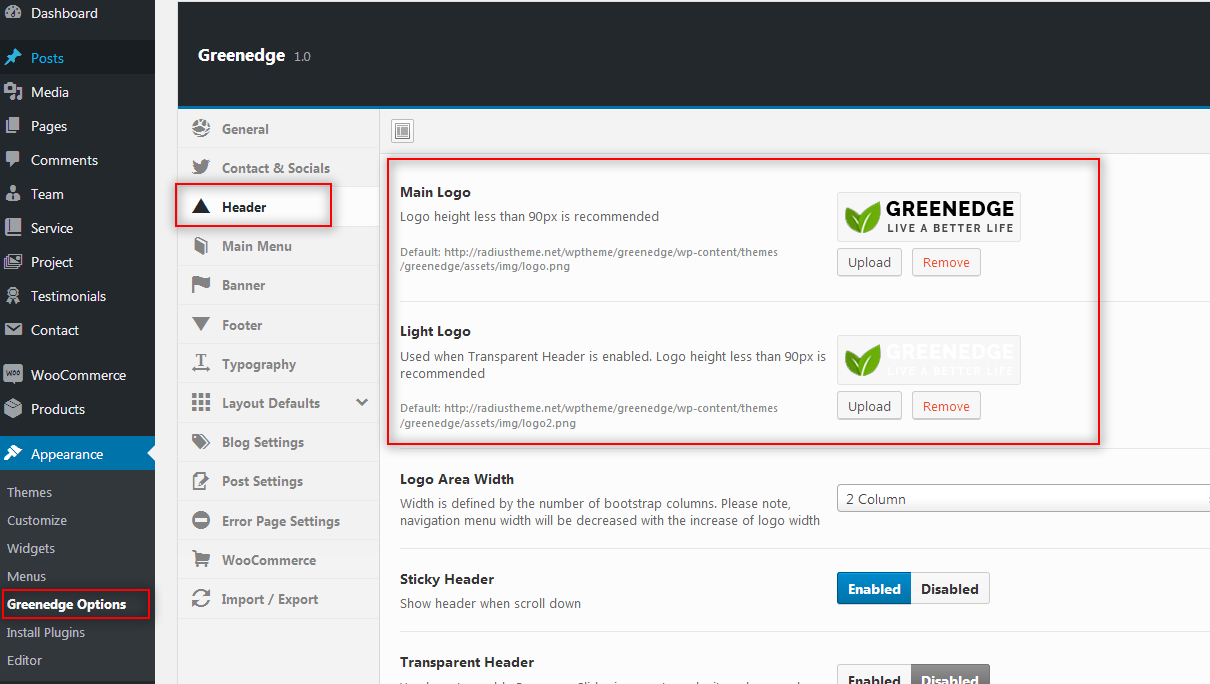Viewport: 1210px width, 684px height.
Task: Click the Posts pushpin icon
Action: [x=13, y=58]
